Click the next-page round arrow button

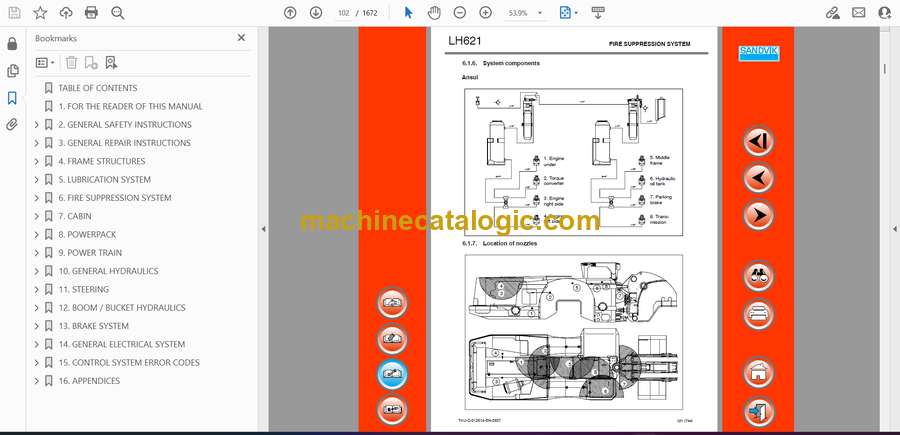(758, 215)
